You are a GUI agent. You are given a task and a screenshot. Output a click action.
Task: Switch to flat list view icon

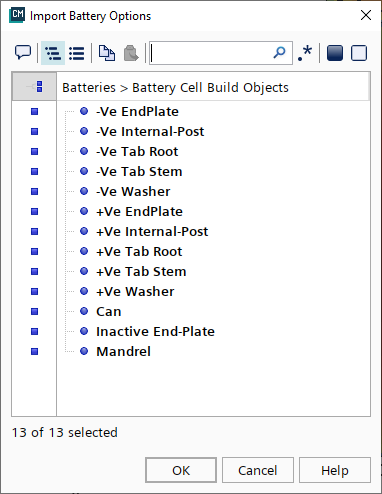[x=77, y=53]
